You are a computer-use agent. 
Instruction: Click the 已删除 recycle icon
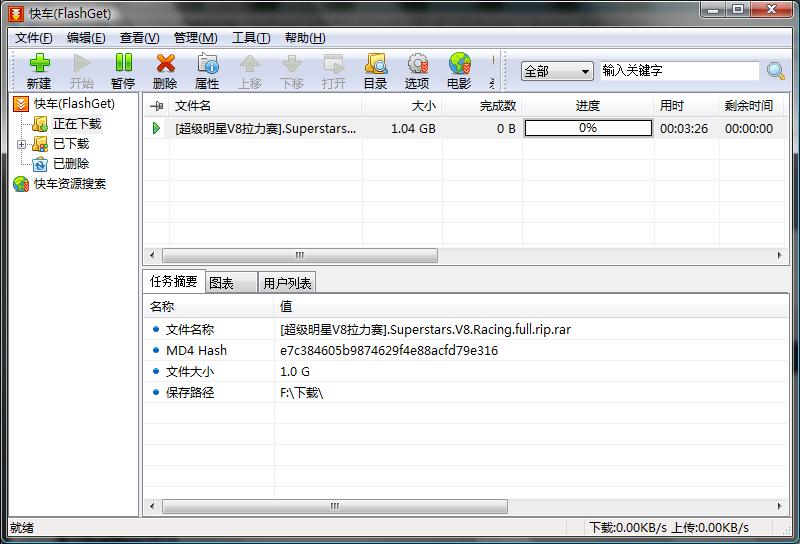pyautogui.click(x=40, y=164)
